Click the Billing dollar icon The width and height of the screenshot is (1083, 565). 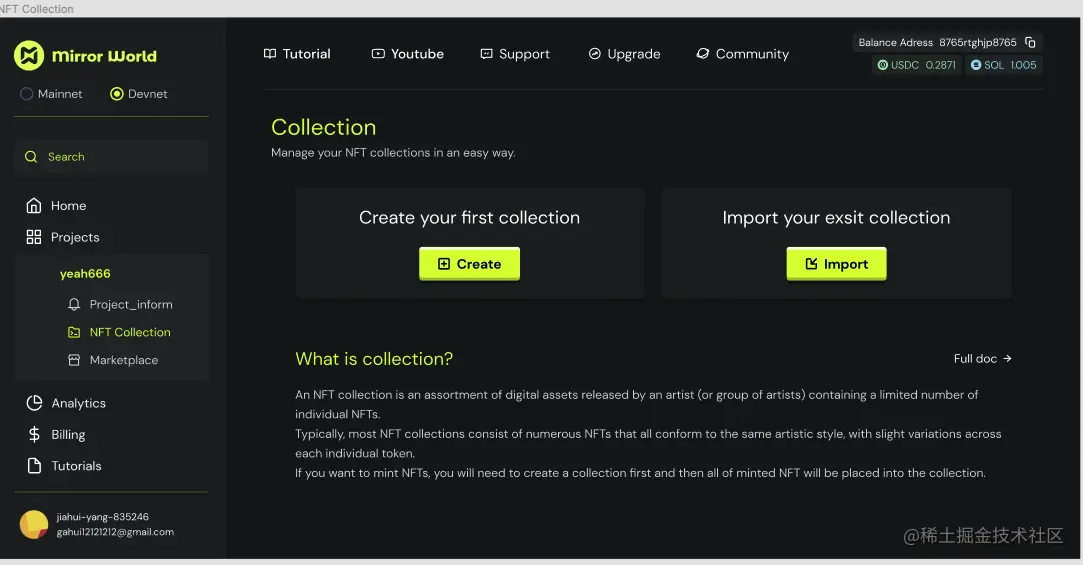pyautogui.click(x=34, y=434)
